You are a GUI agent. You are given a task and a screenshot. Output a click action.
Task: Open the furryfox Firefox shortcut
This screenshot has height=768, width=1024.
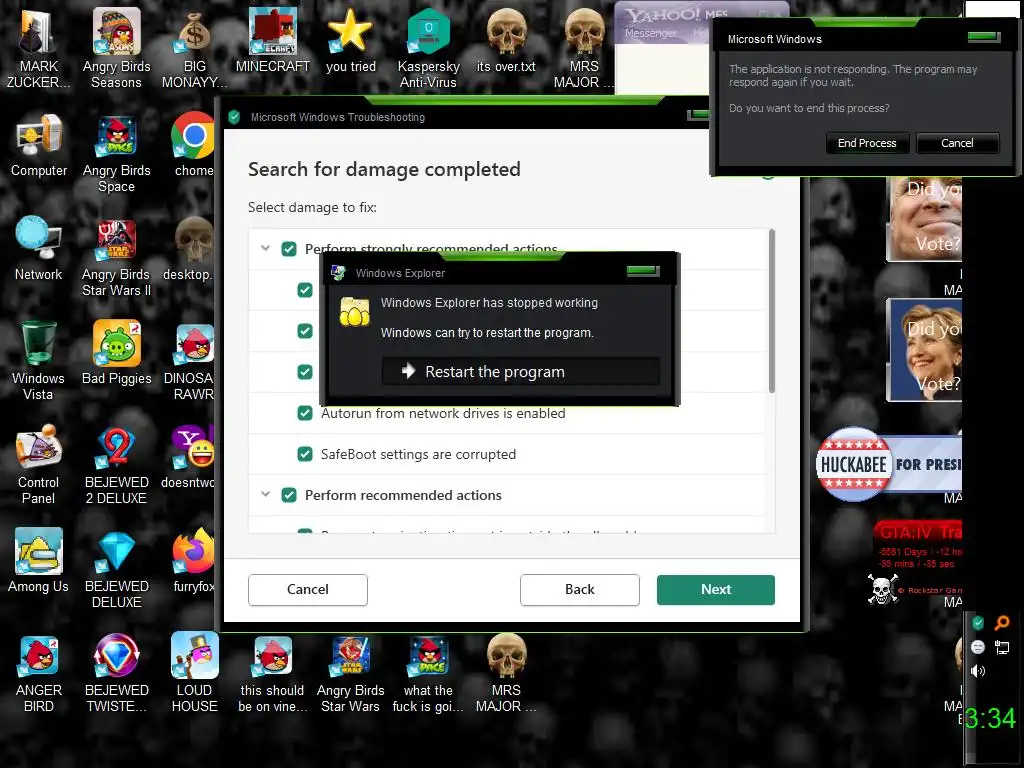193,561
